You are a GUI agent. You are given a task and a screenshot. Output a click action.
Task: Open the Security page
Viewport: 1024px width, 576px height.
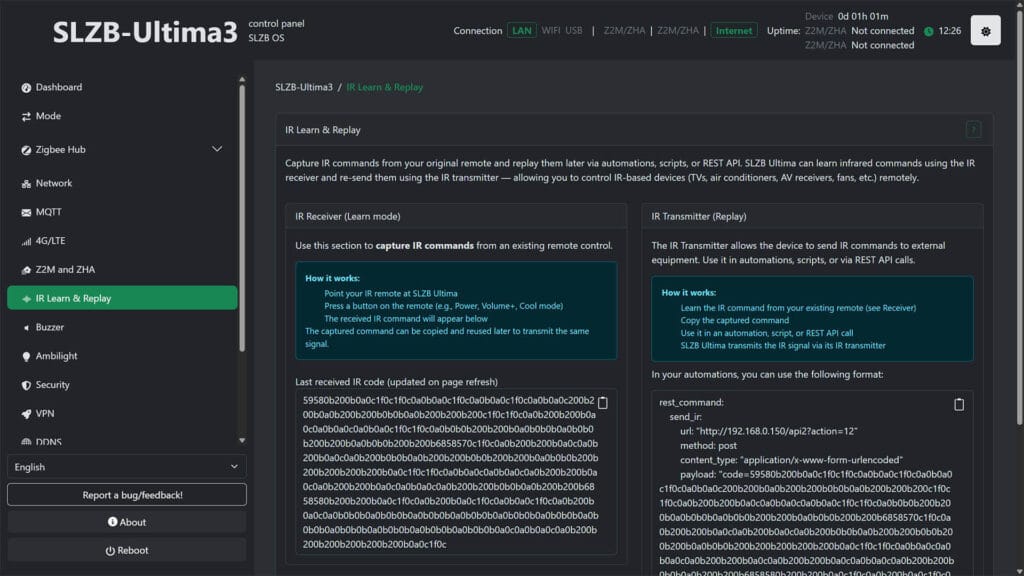click(x=53, y=385)
